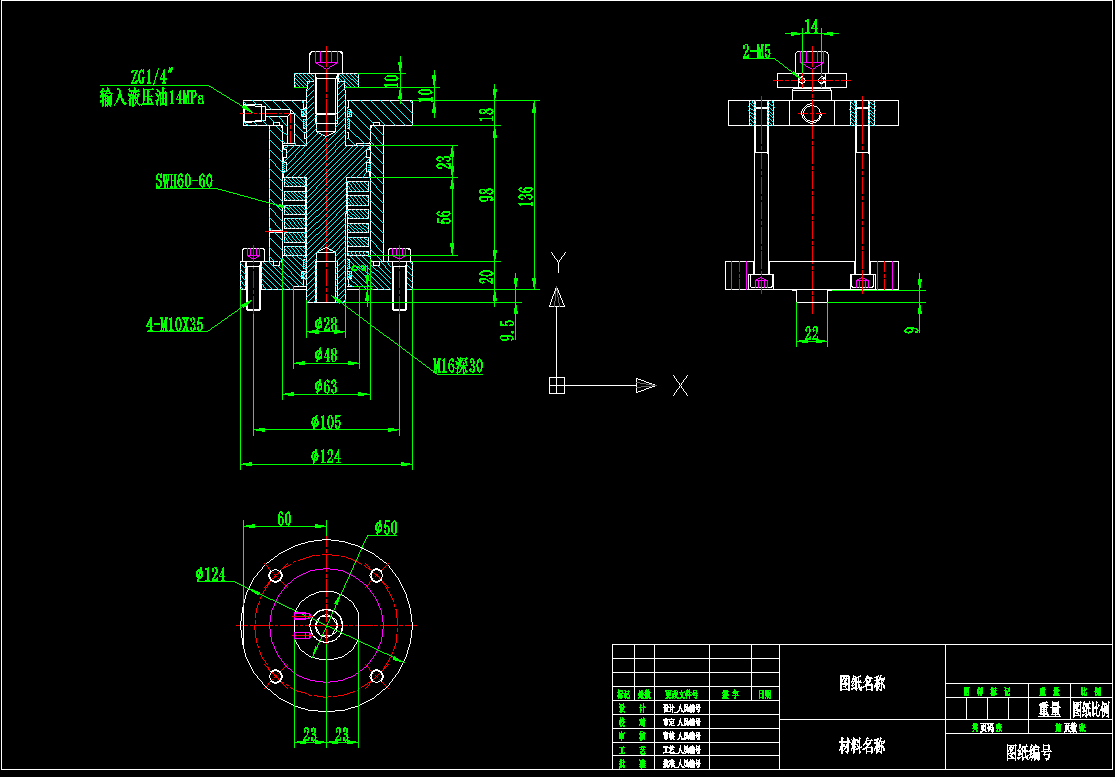The height and width of the screenshot is (777, 1115).
Task: Click the 20 vertical dimension
Action: 486,277
